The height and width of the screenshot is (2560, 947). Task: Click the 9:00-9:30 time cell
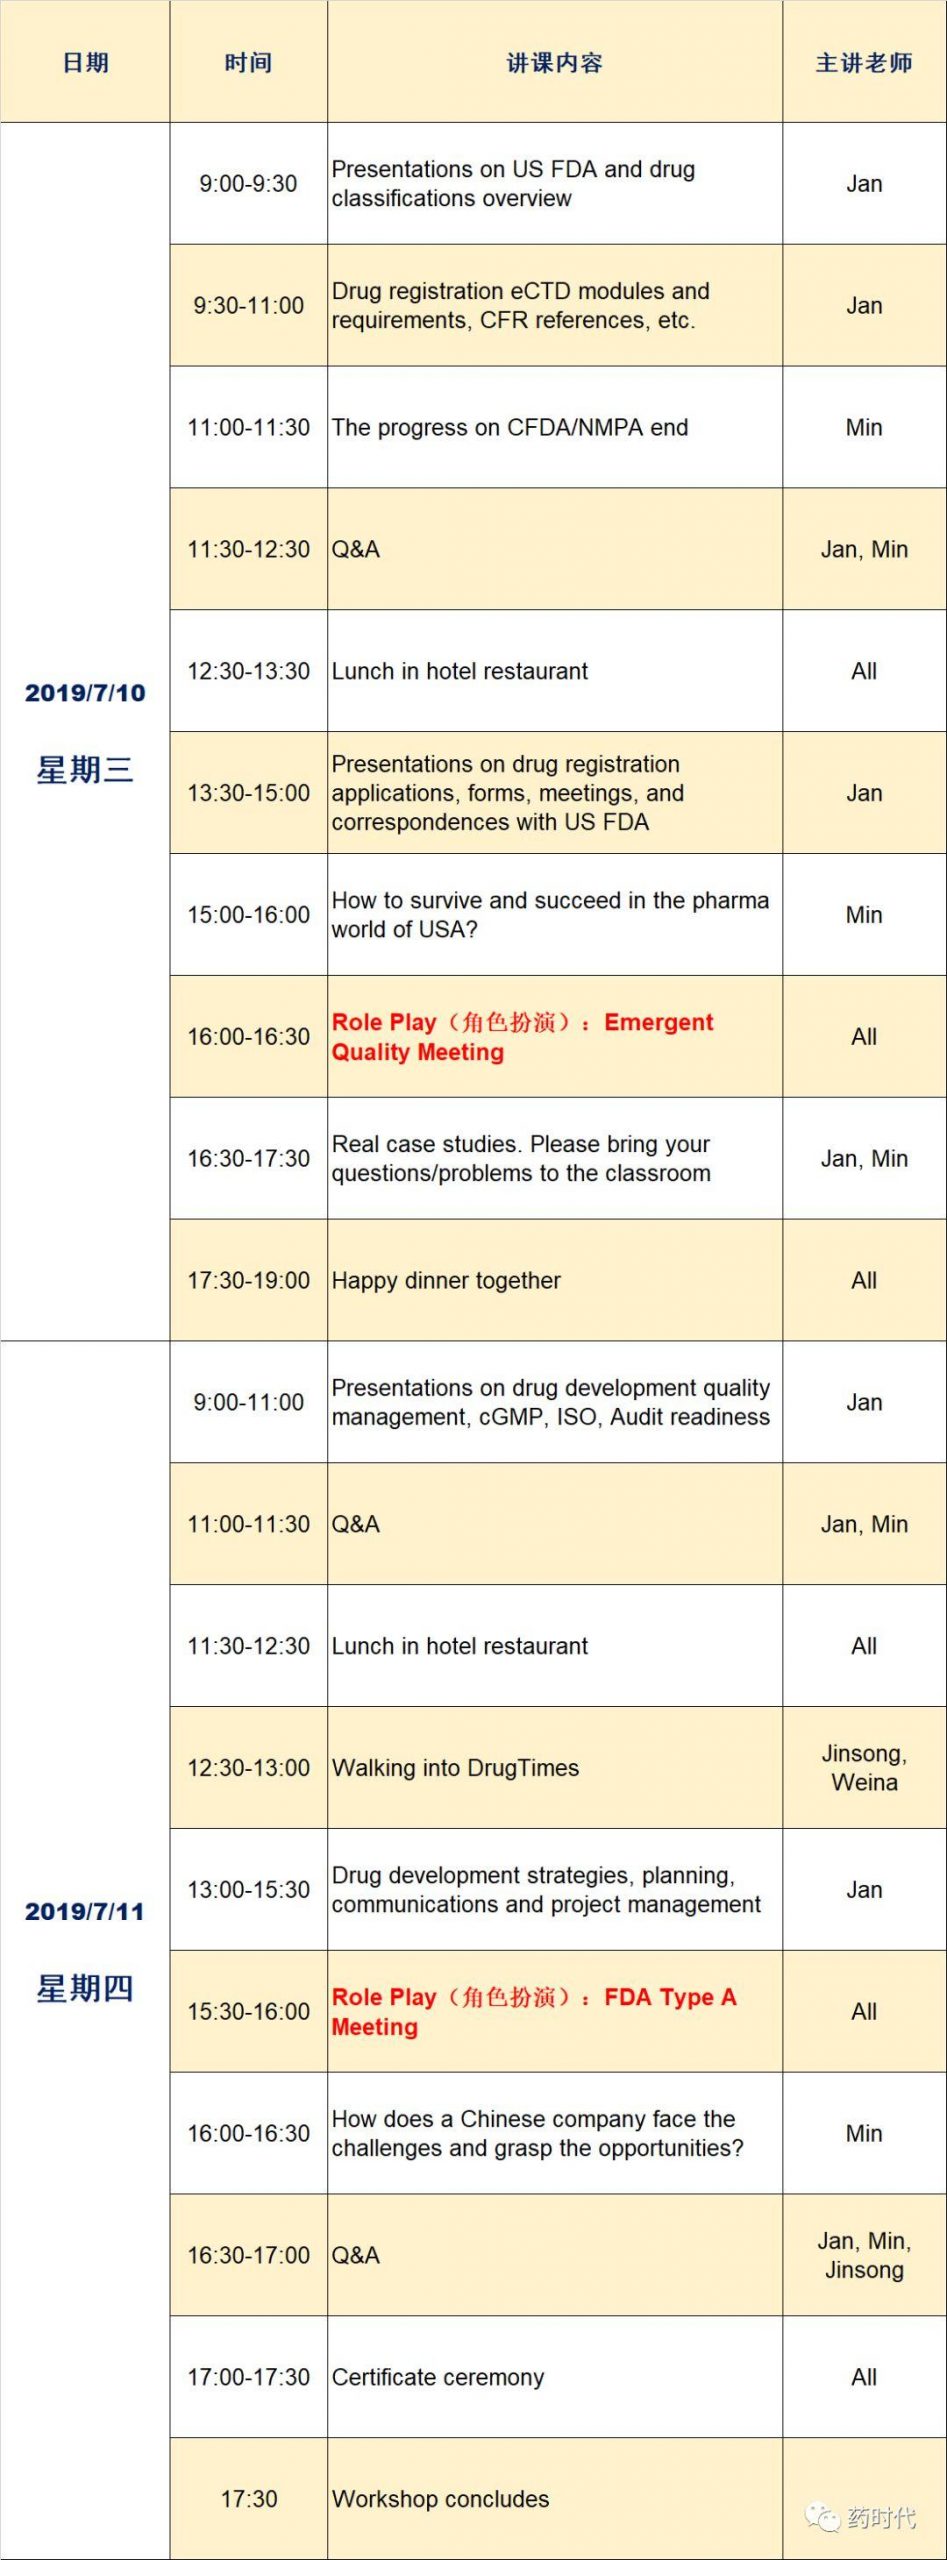point(248,184)
